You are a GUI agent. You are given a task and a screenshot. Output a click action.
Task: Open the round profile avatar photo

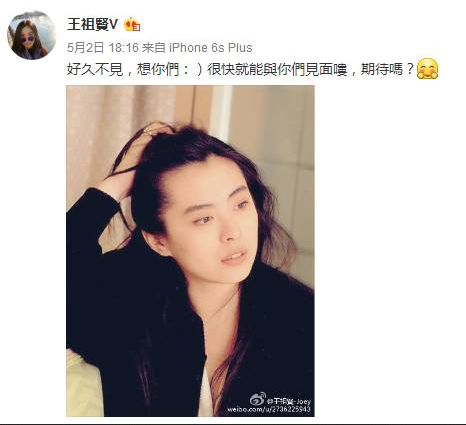click(x=32, y=35)
